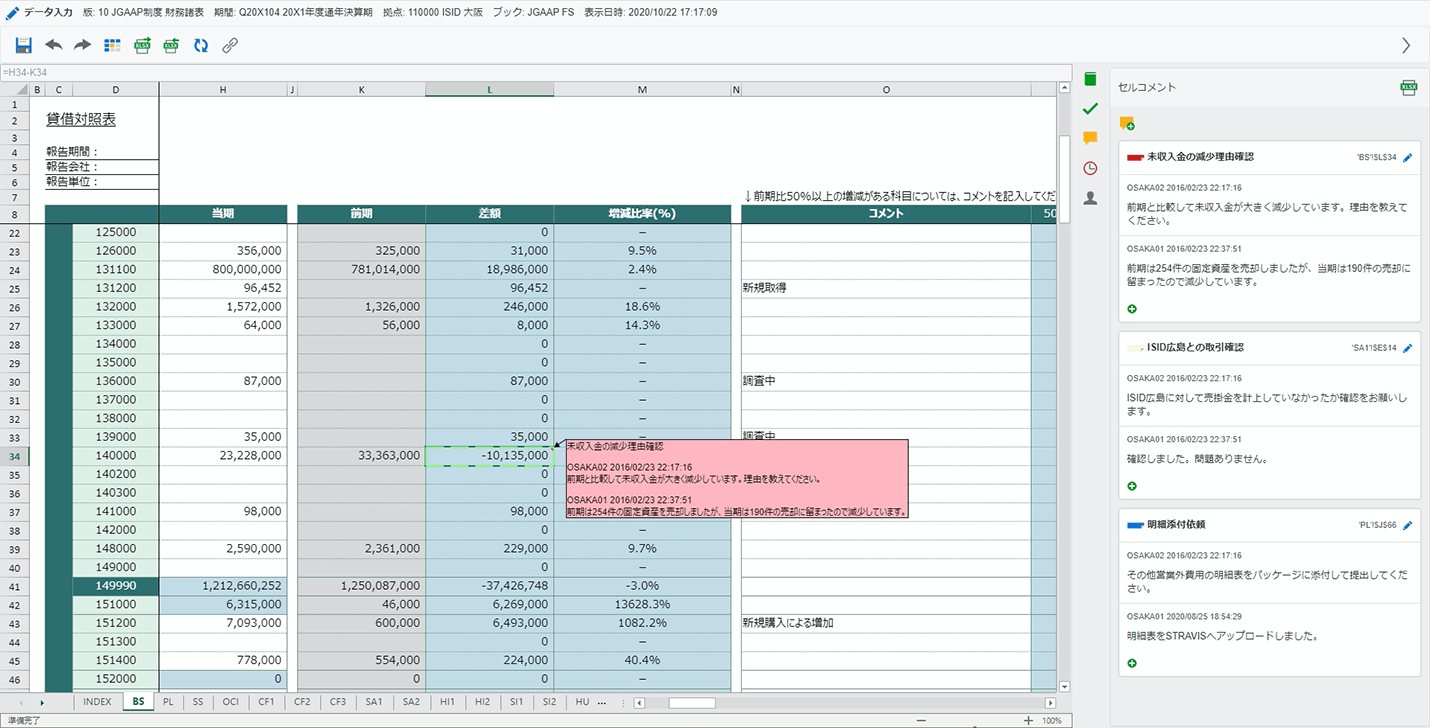Viewport: 1430px width, 728px height.
Task: Open the red clock history panel
Action: (x=1090, y=168)
